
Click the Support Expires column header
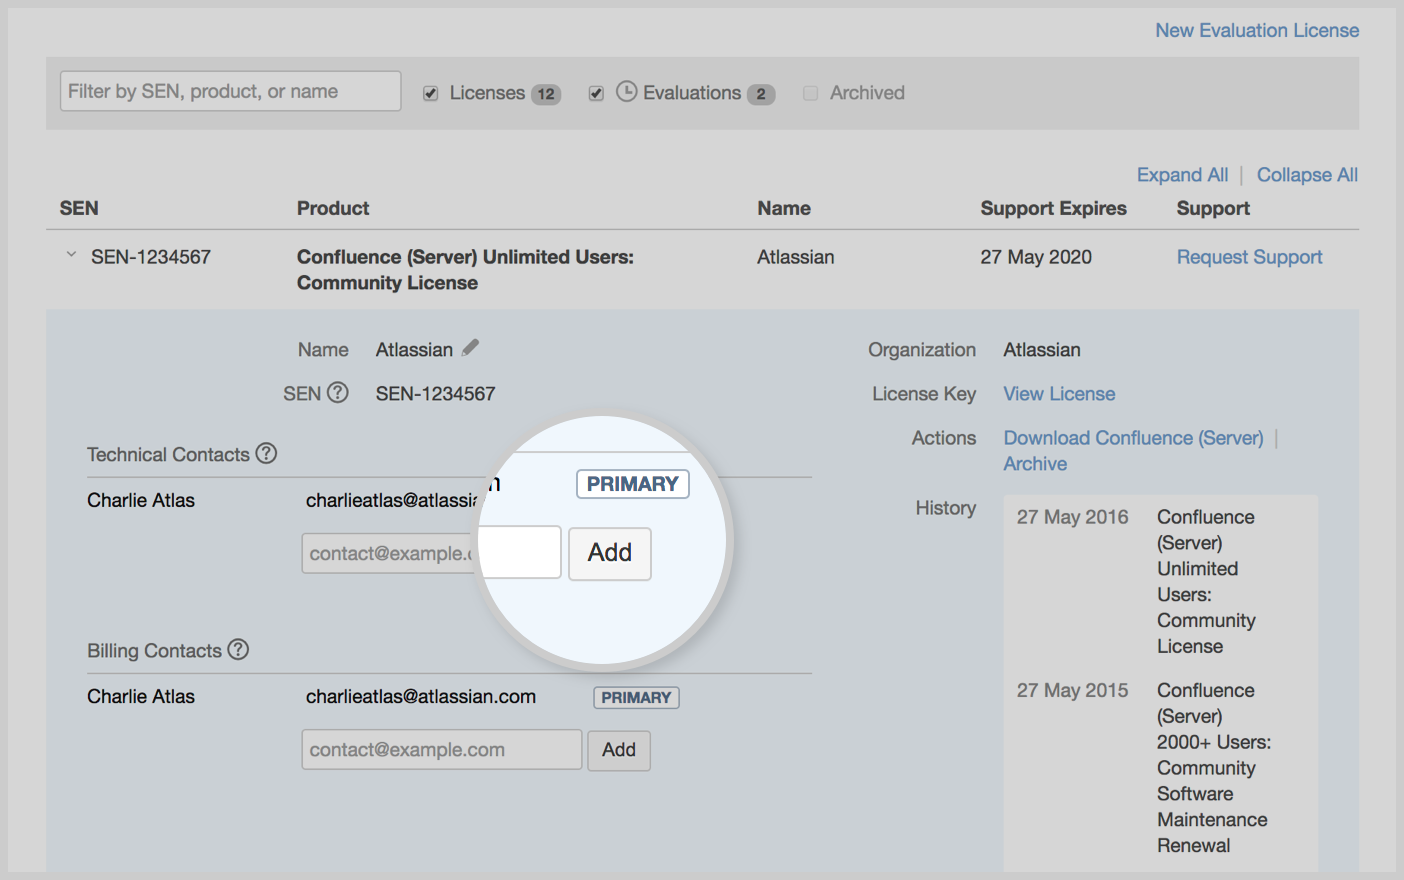point(1053,208)
